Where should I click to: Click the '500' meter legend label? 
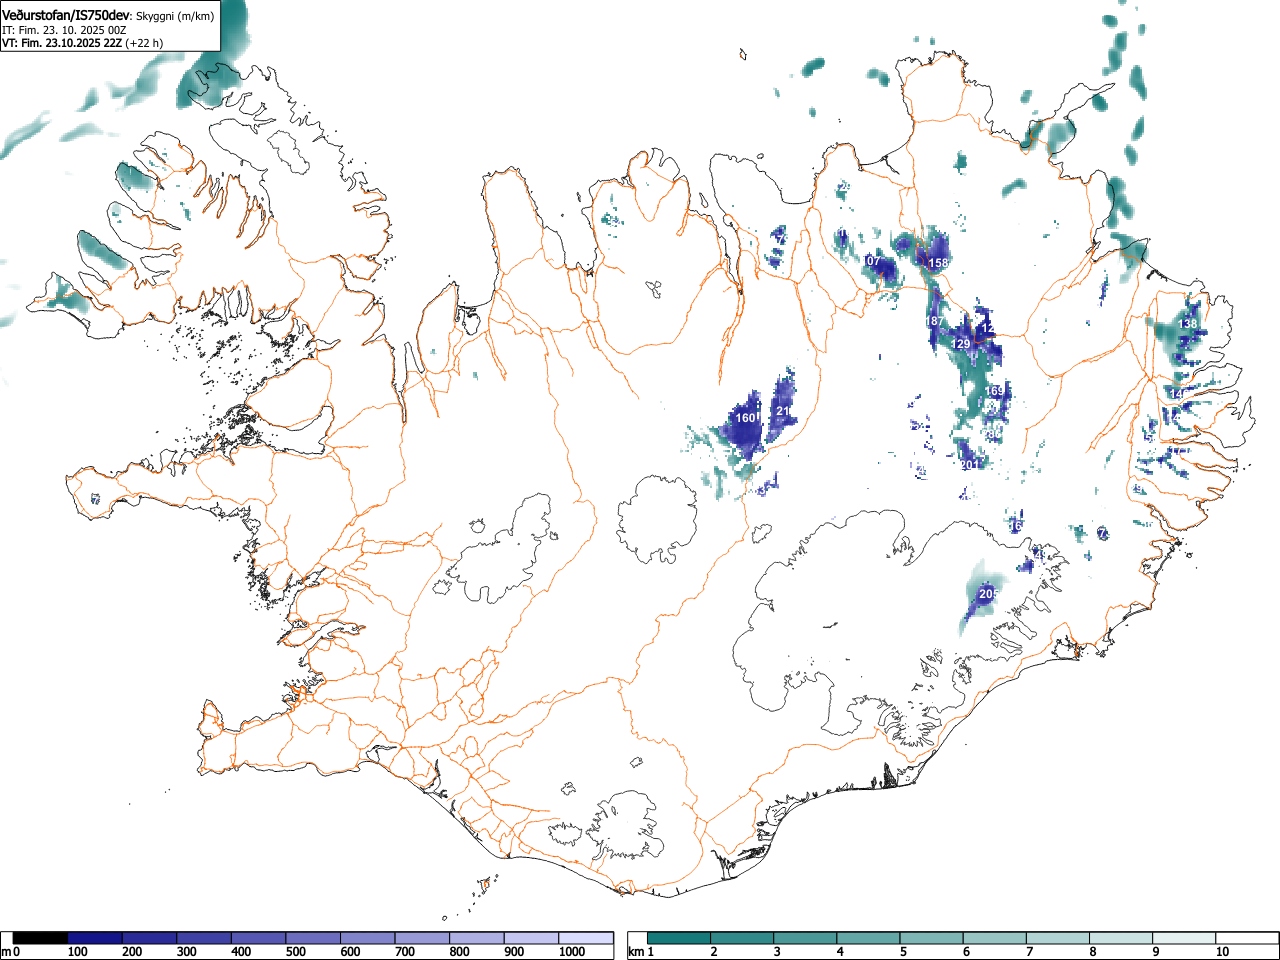pyautogui.click(x=296, y=952)
